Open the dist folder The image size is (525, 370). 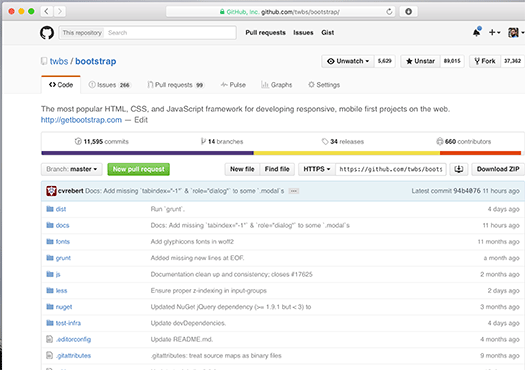pos(61,209)
